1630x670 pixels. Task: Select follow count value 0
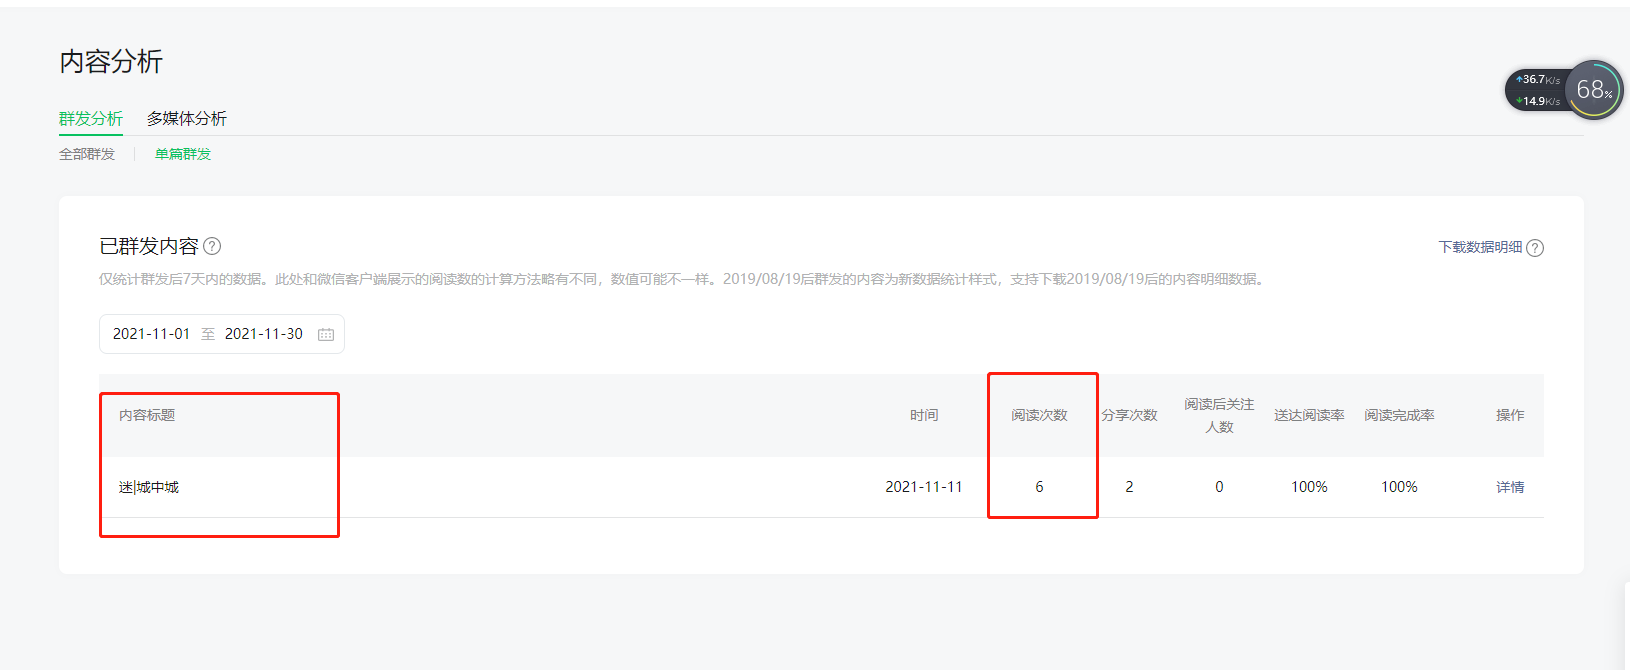click(1219, 487)
